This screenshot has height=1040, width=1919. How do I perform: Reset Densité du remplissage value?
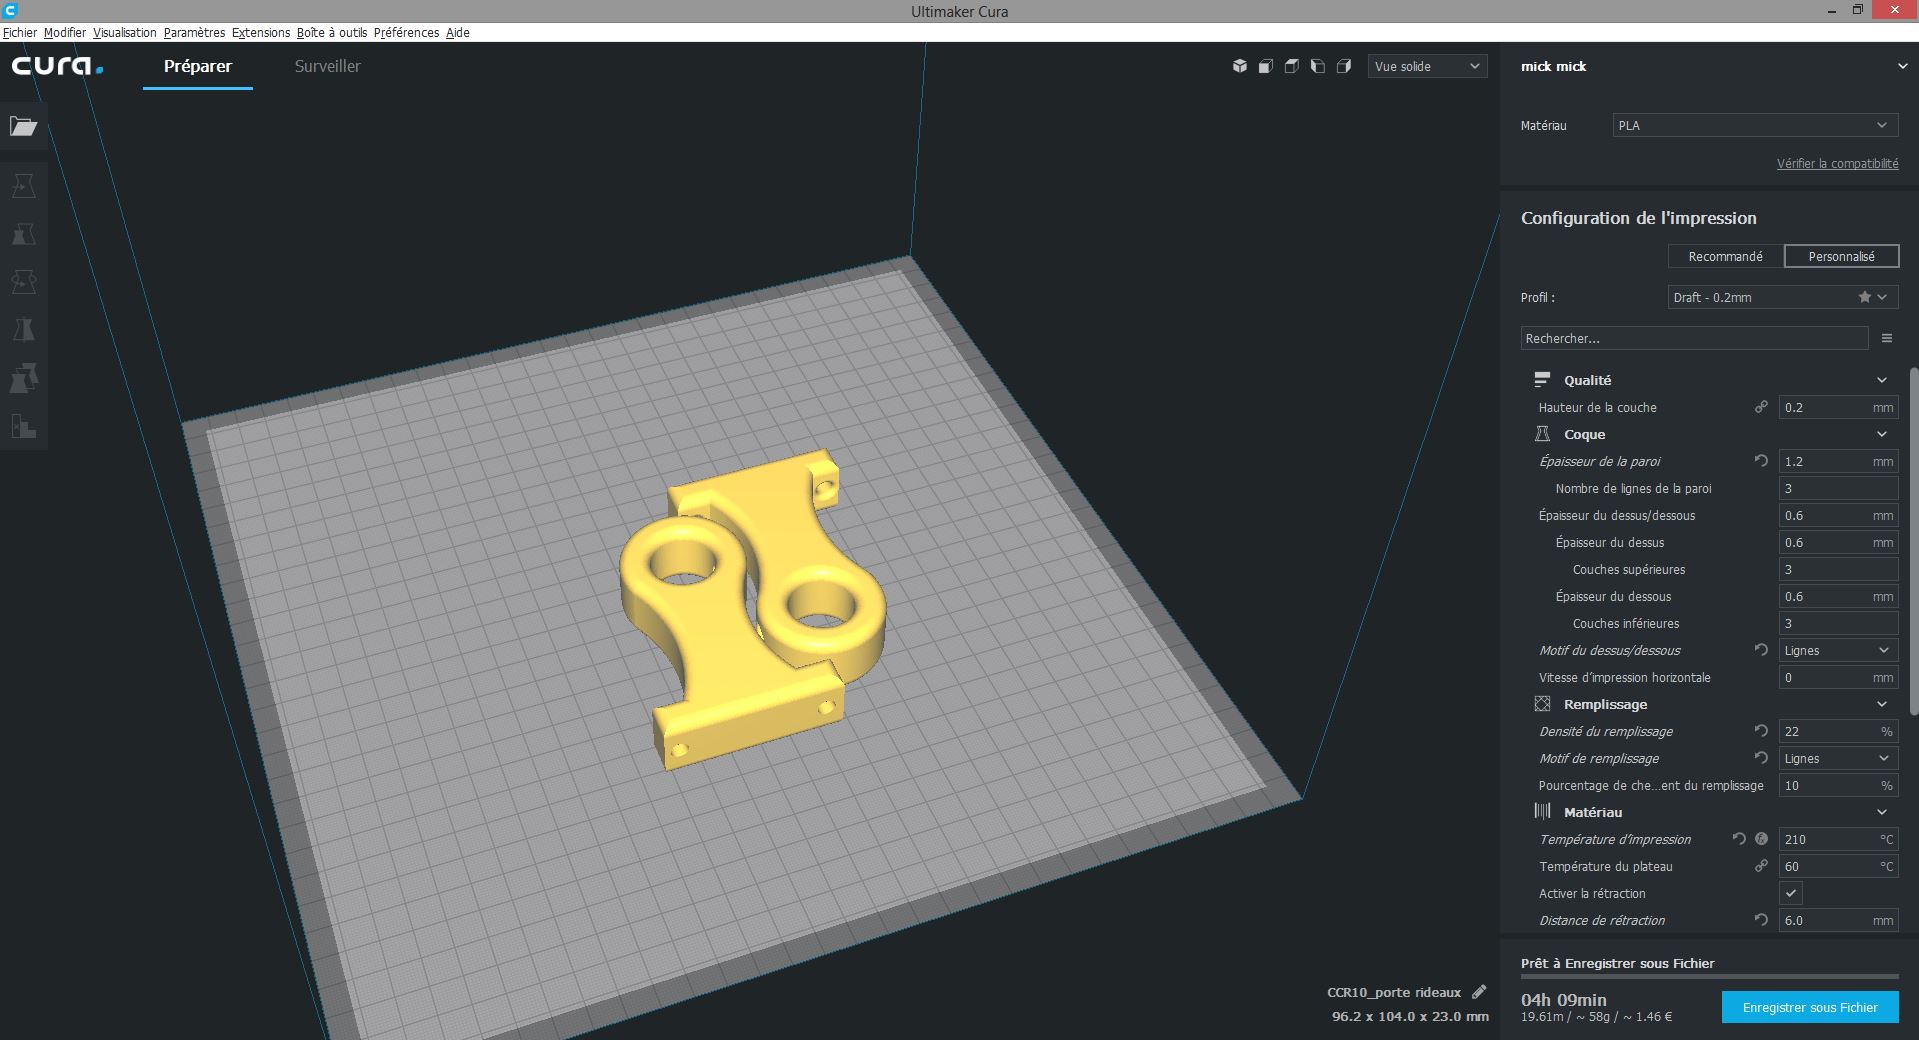click(x=1761, y=731)
